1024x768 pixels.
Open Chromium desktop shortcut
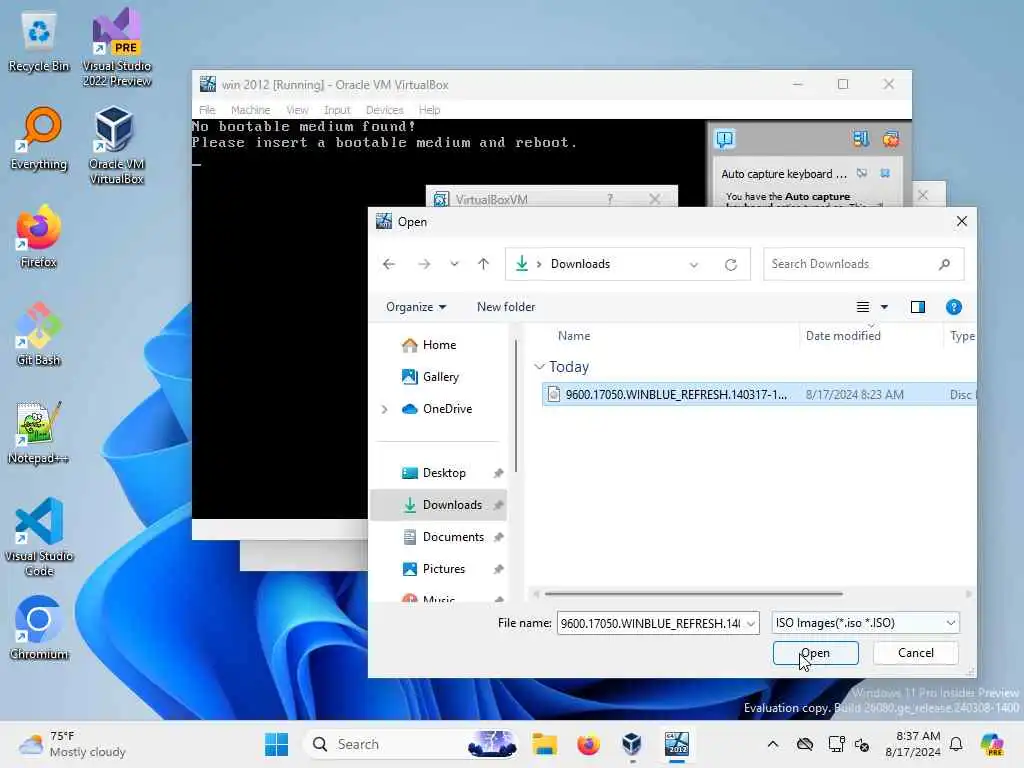click(39, 628)
